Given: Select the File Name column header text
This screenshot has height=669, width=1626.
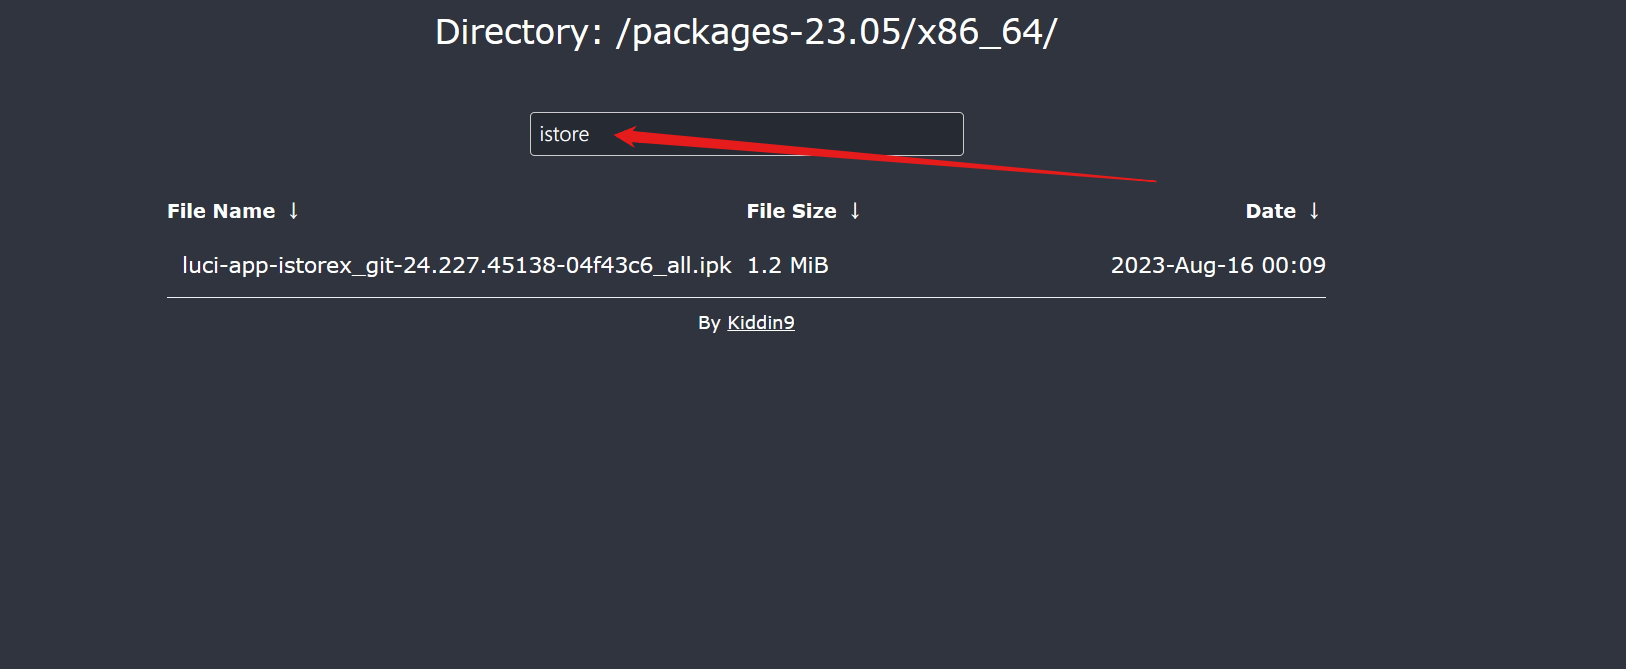Looking at the screenshot, I should pyautogui.click(x=221, y=211).
